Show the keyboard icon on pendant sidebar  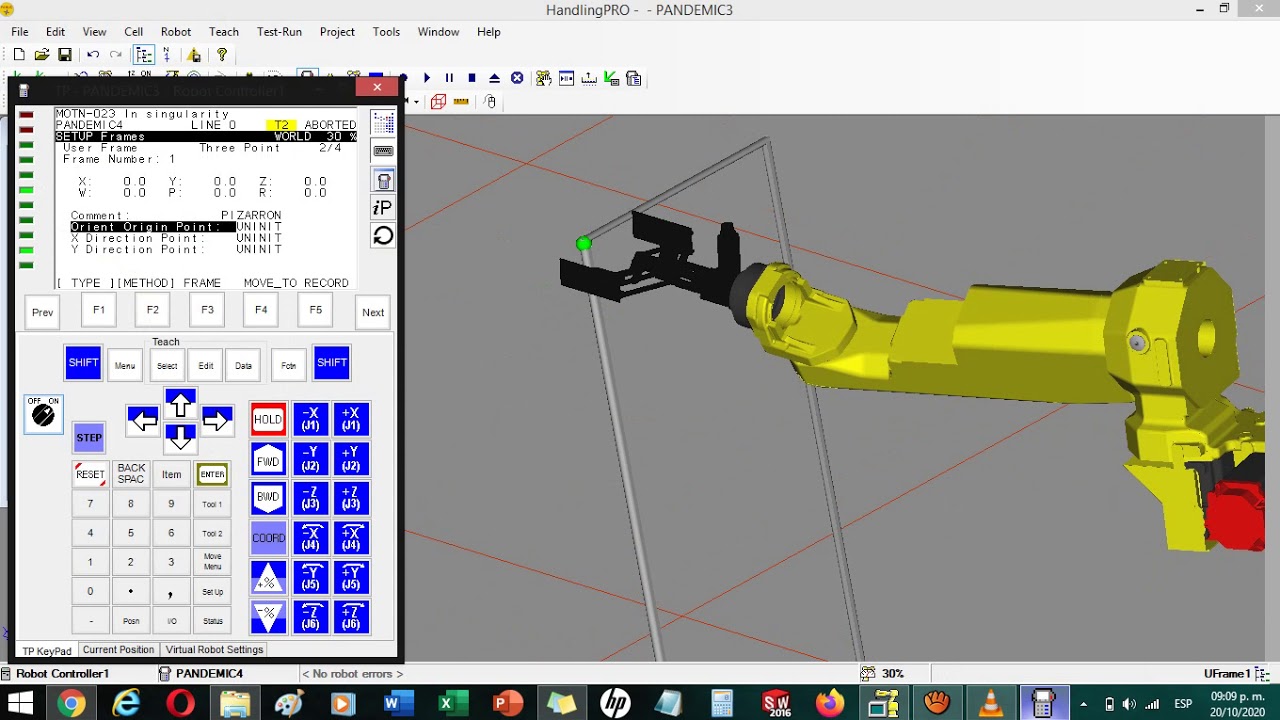(x=383, y=151)
